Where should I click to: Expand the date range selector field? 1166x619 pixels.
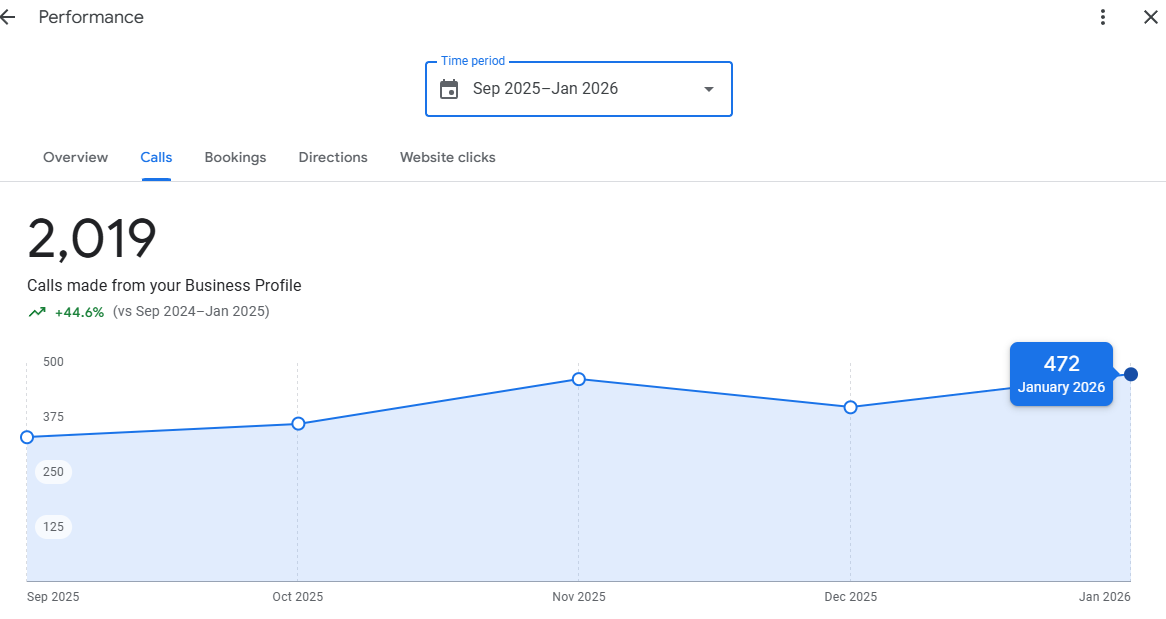point(579,89)
